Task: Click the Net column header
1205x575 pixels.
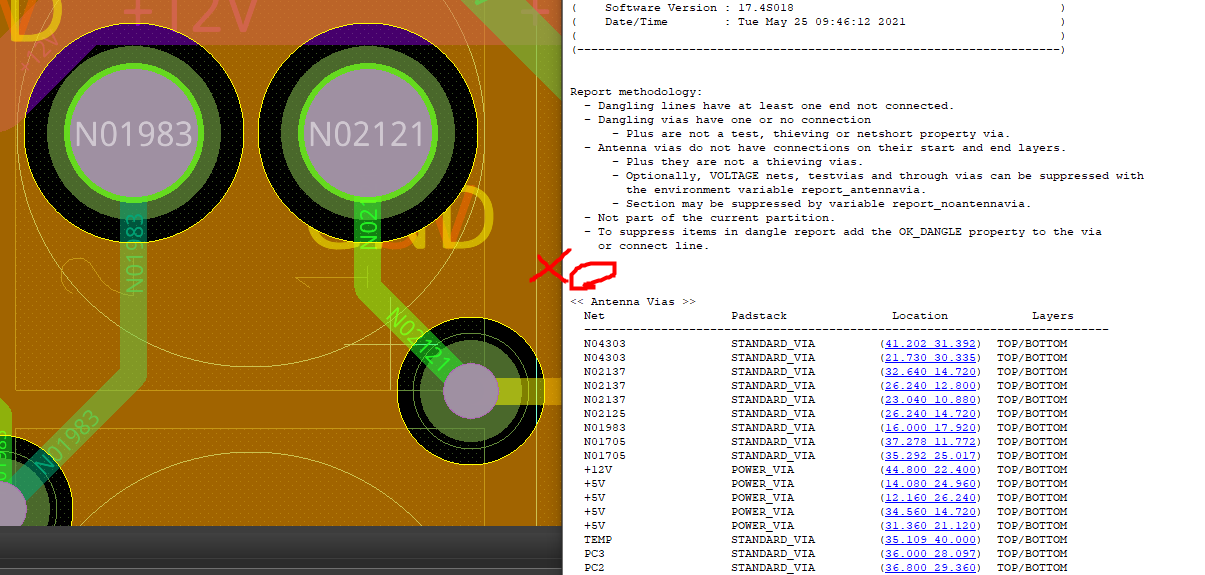Action: [595, 315]
